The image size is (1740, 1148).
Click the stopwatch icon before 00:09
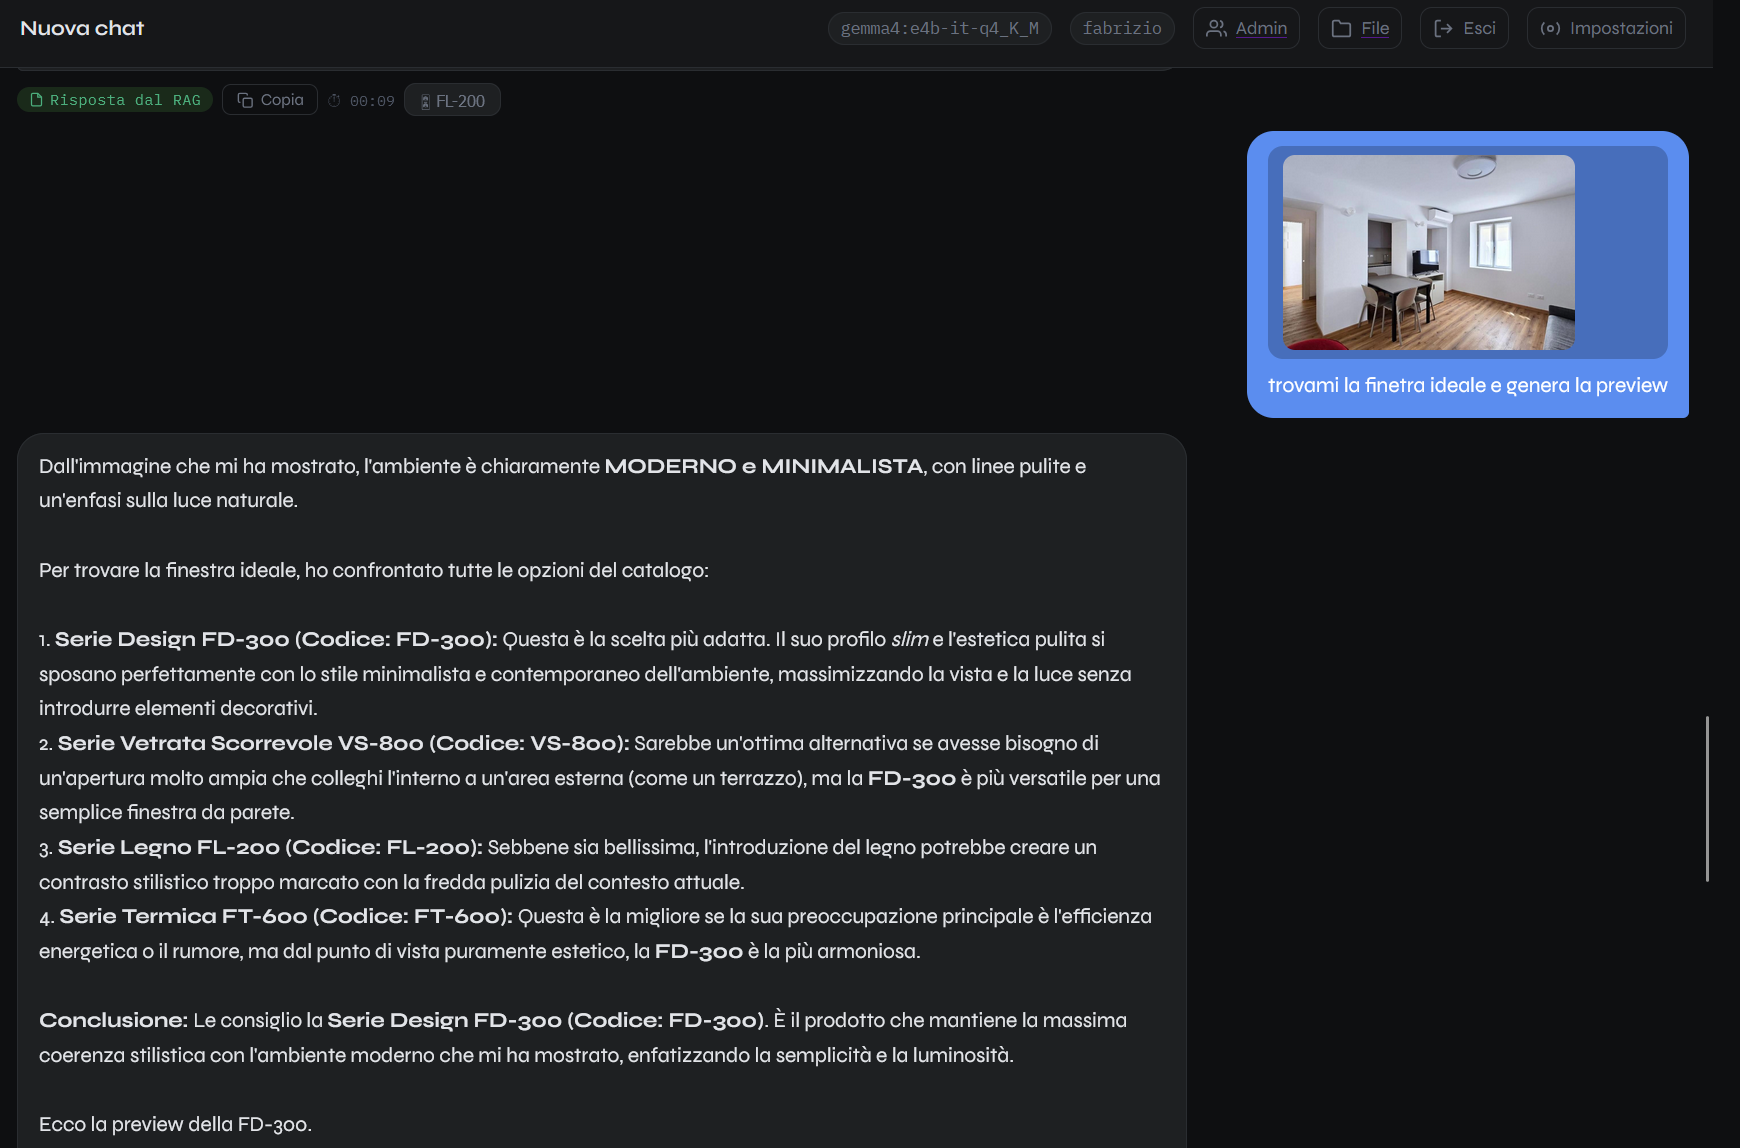tap(335, 101)
